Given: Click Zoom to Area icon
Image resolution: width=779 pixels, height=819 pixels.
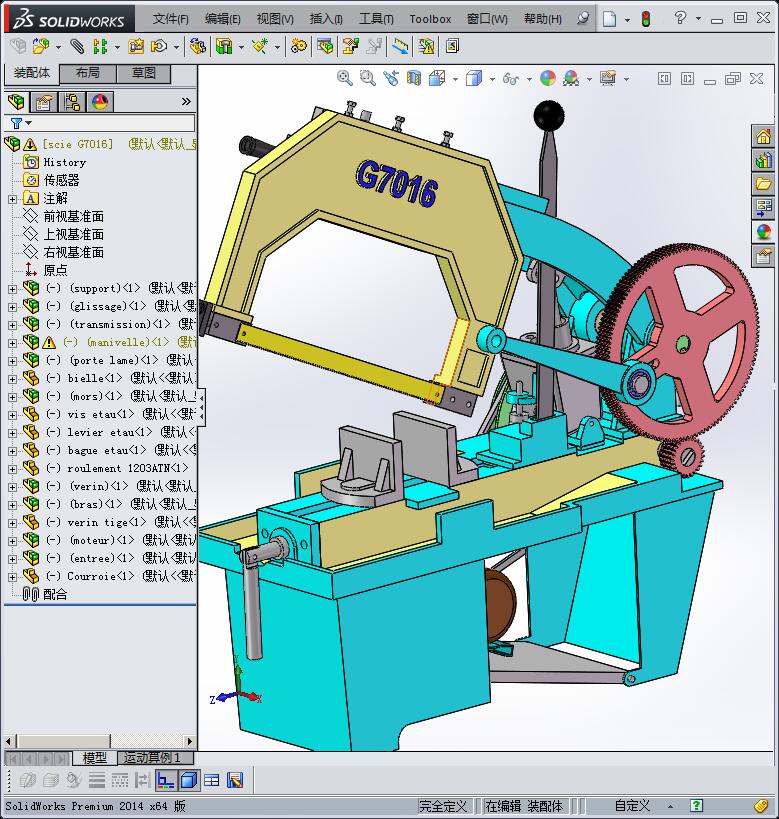Looking at the screenshot, I should click(367, 78).
